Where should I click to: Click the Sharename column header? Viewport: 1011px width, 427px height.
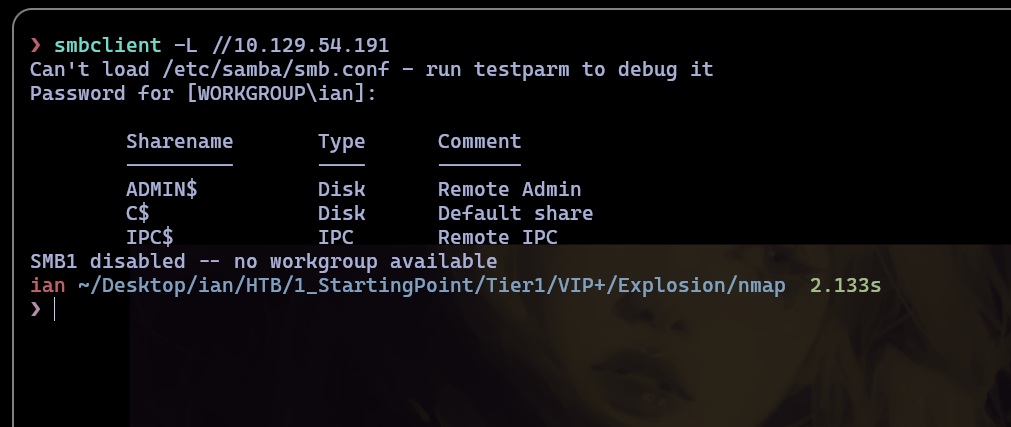coord(180,141)
